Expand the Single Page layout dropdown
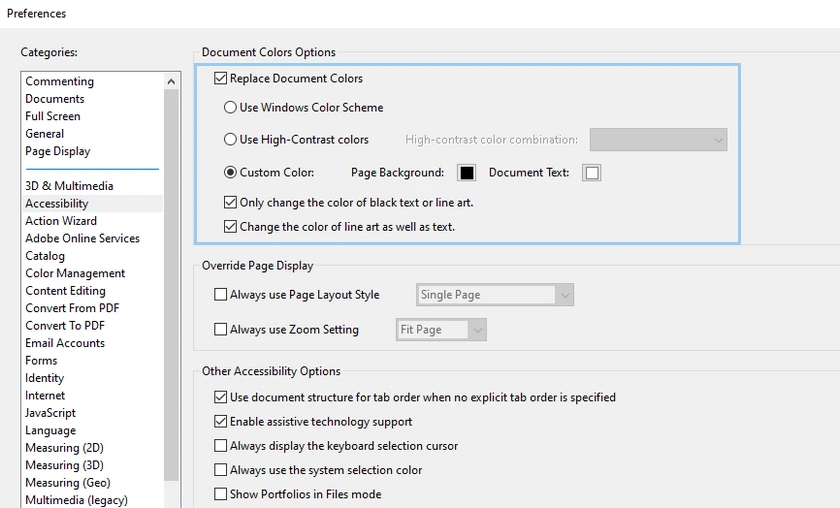This screenshot has width=840, height=508. point(495,295)
